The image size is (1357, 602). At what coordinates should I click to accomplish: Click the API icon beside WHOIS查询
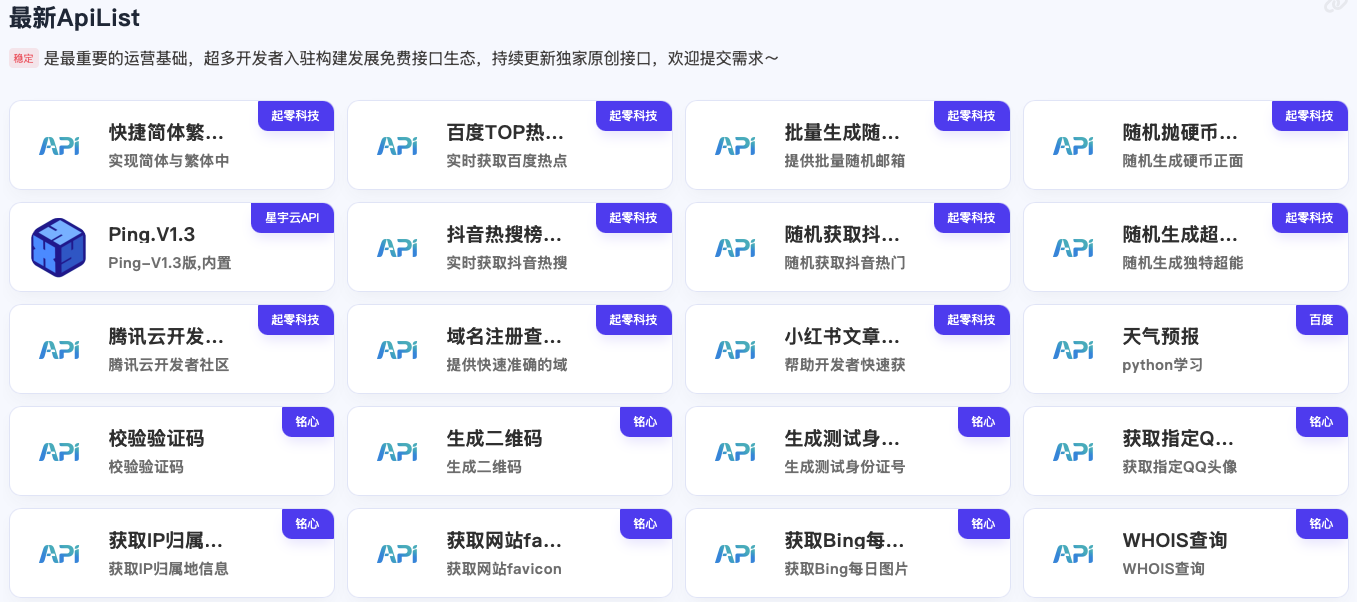[1073, 553]
